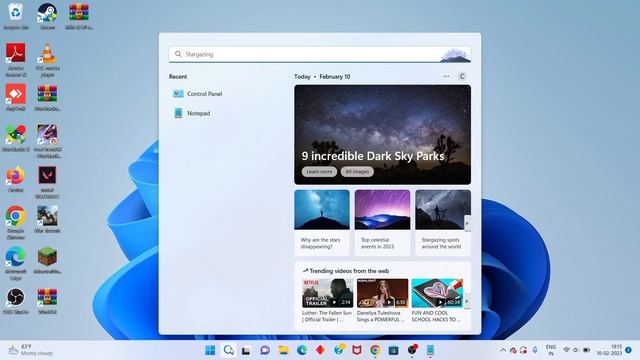
Task: Show next trending videos with the arrow
Action: (x=467, y=301)
